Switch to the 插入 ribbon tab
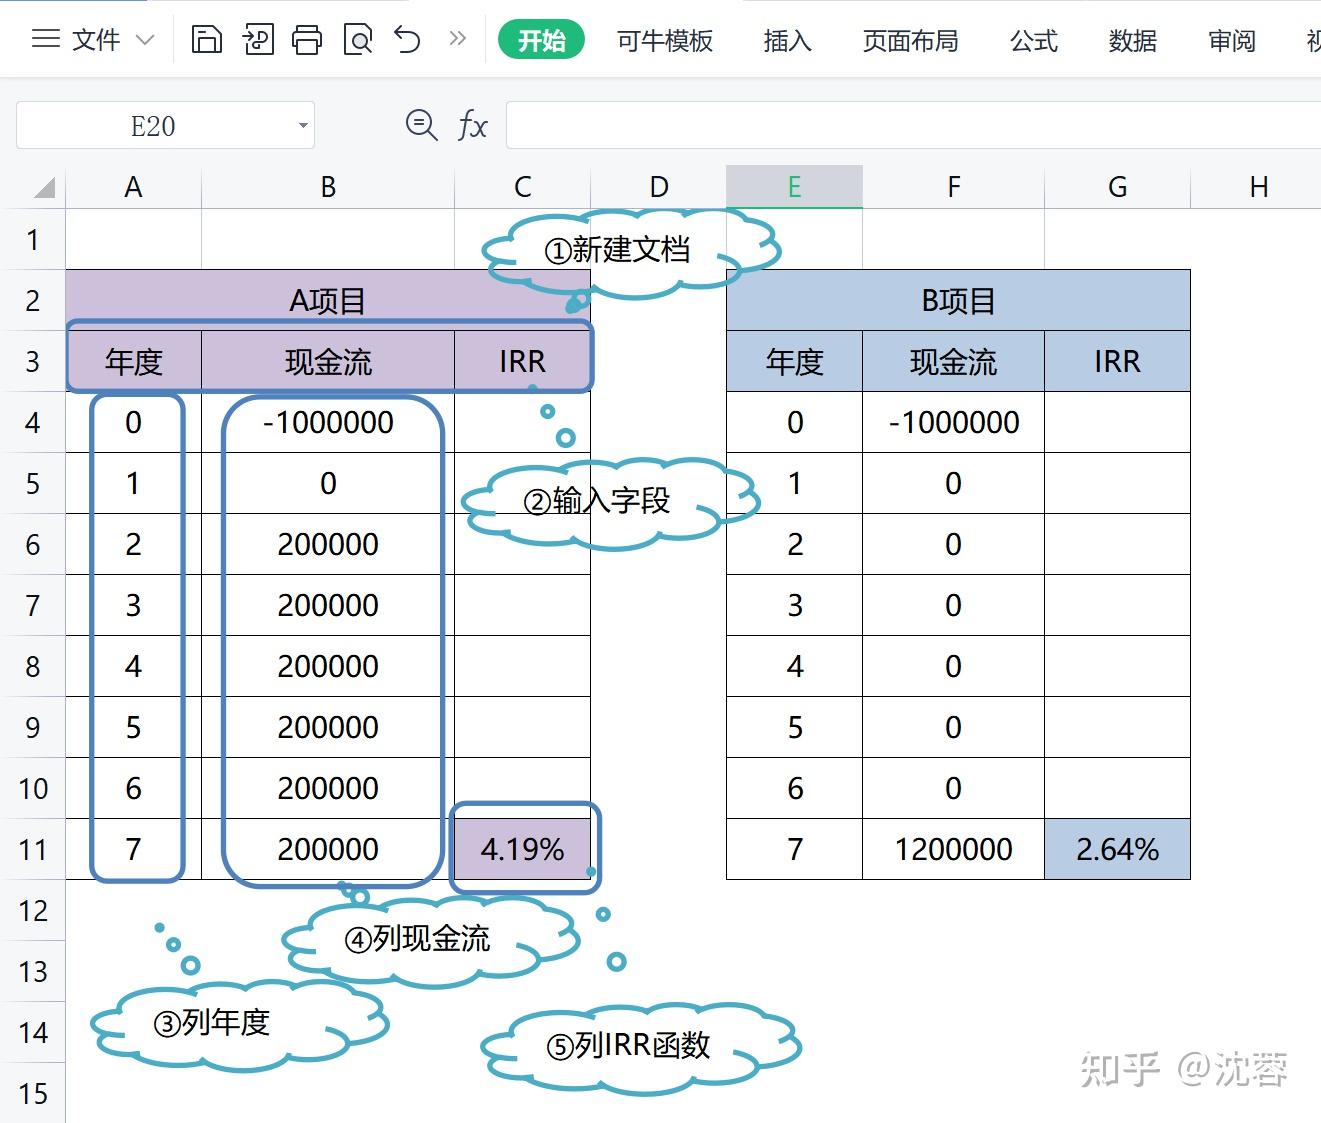Screen dimensions: 1321x1123 point(788,41)
